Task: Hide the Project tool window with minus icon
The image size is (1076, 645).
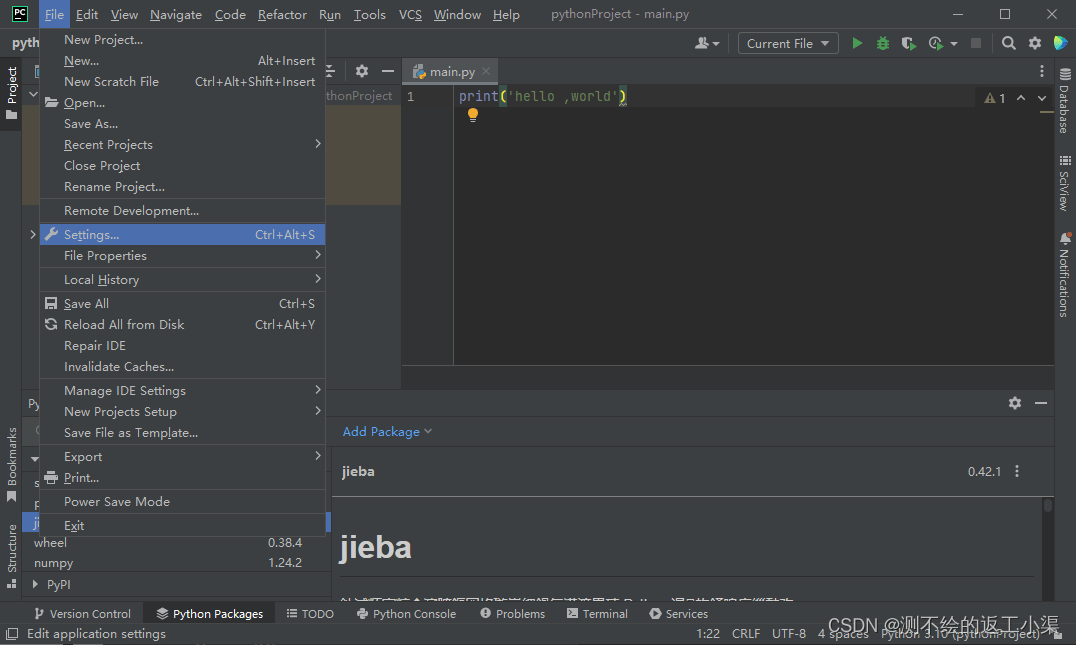Action: tap(388, 71)
